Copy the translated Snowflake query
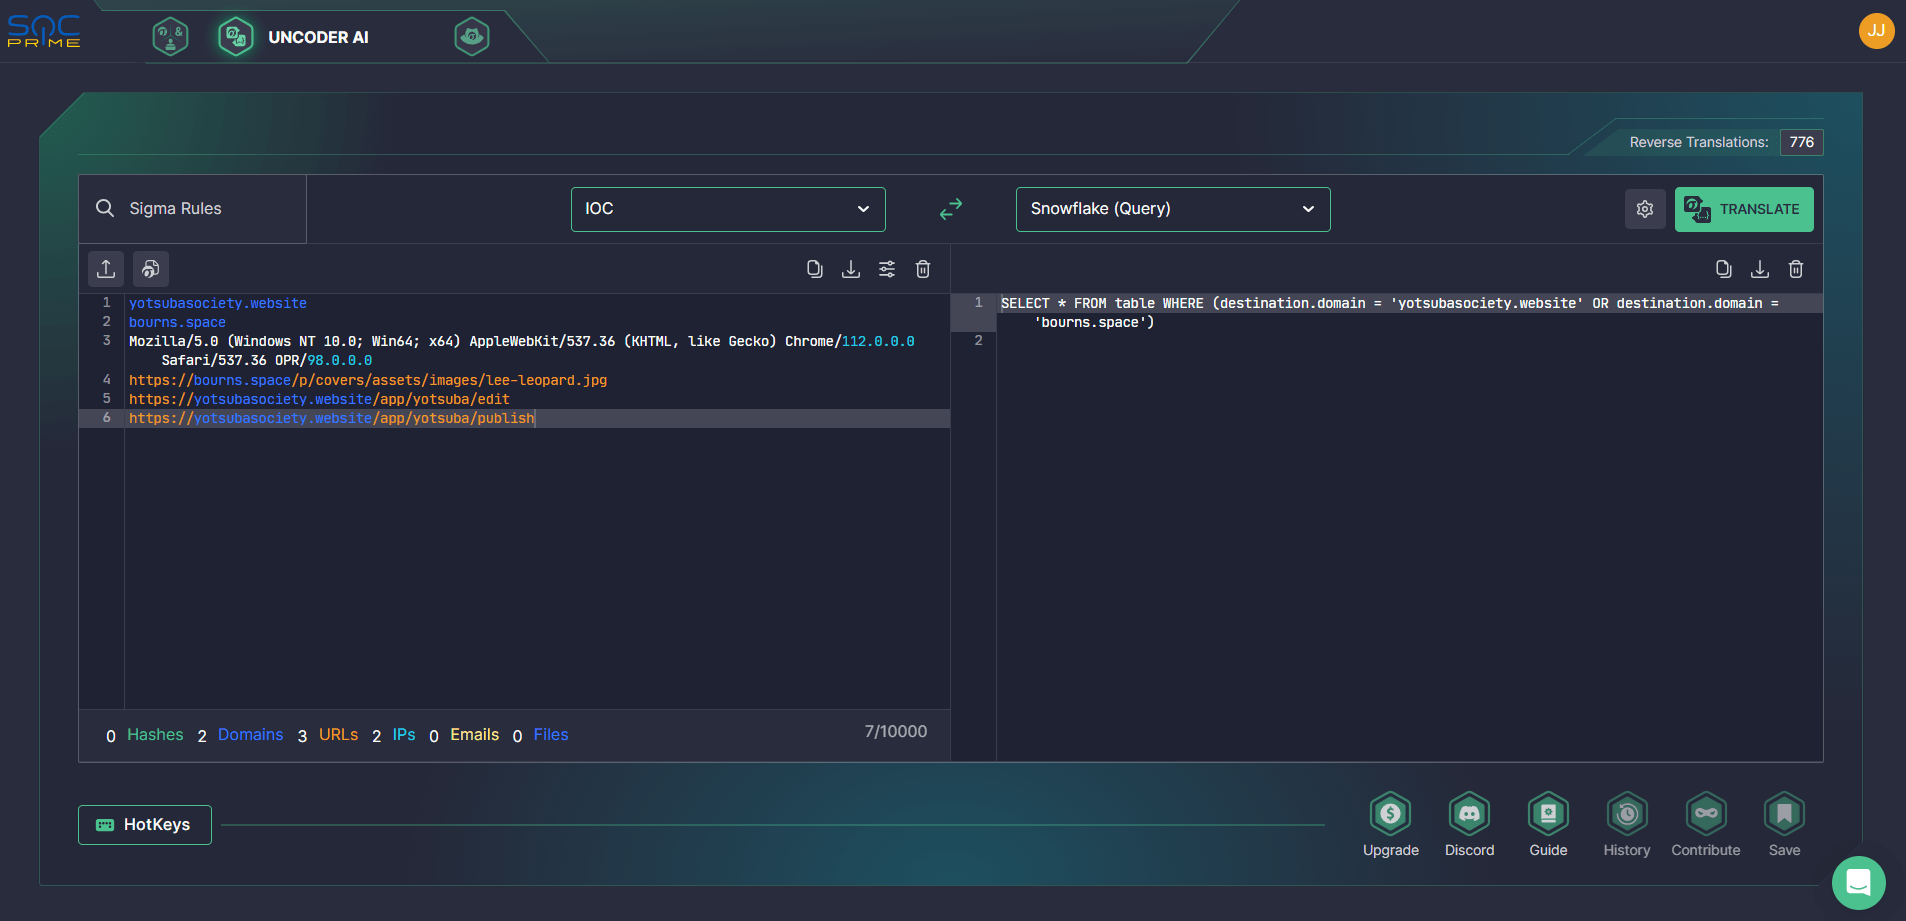Image resolution: width=1906 pixels, height=921 pixels. 1723,269
